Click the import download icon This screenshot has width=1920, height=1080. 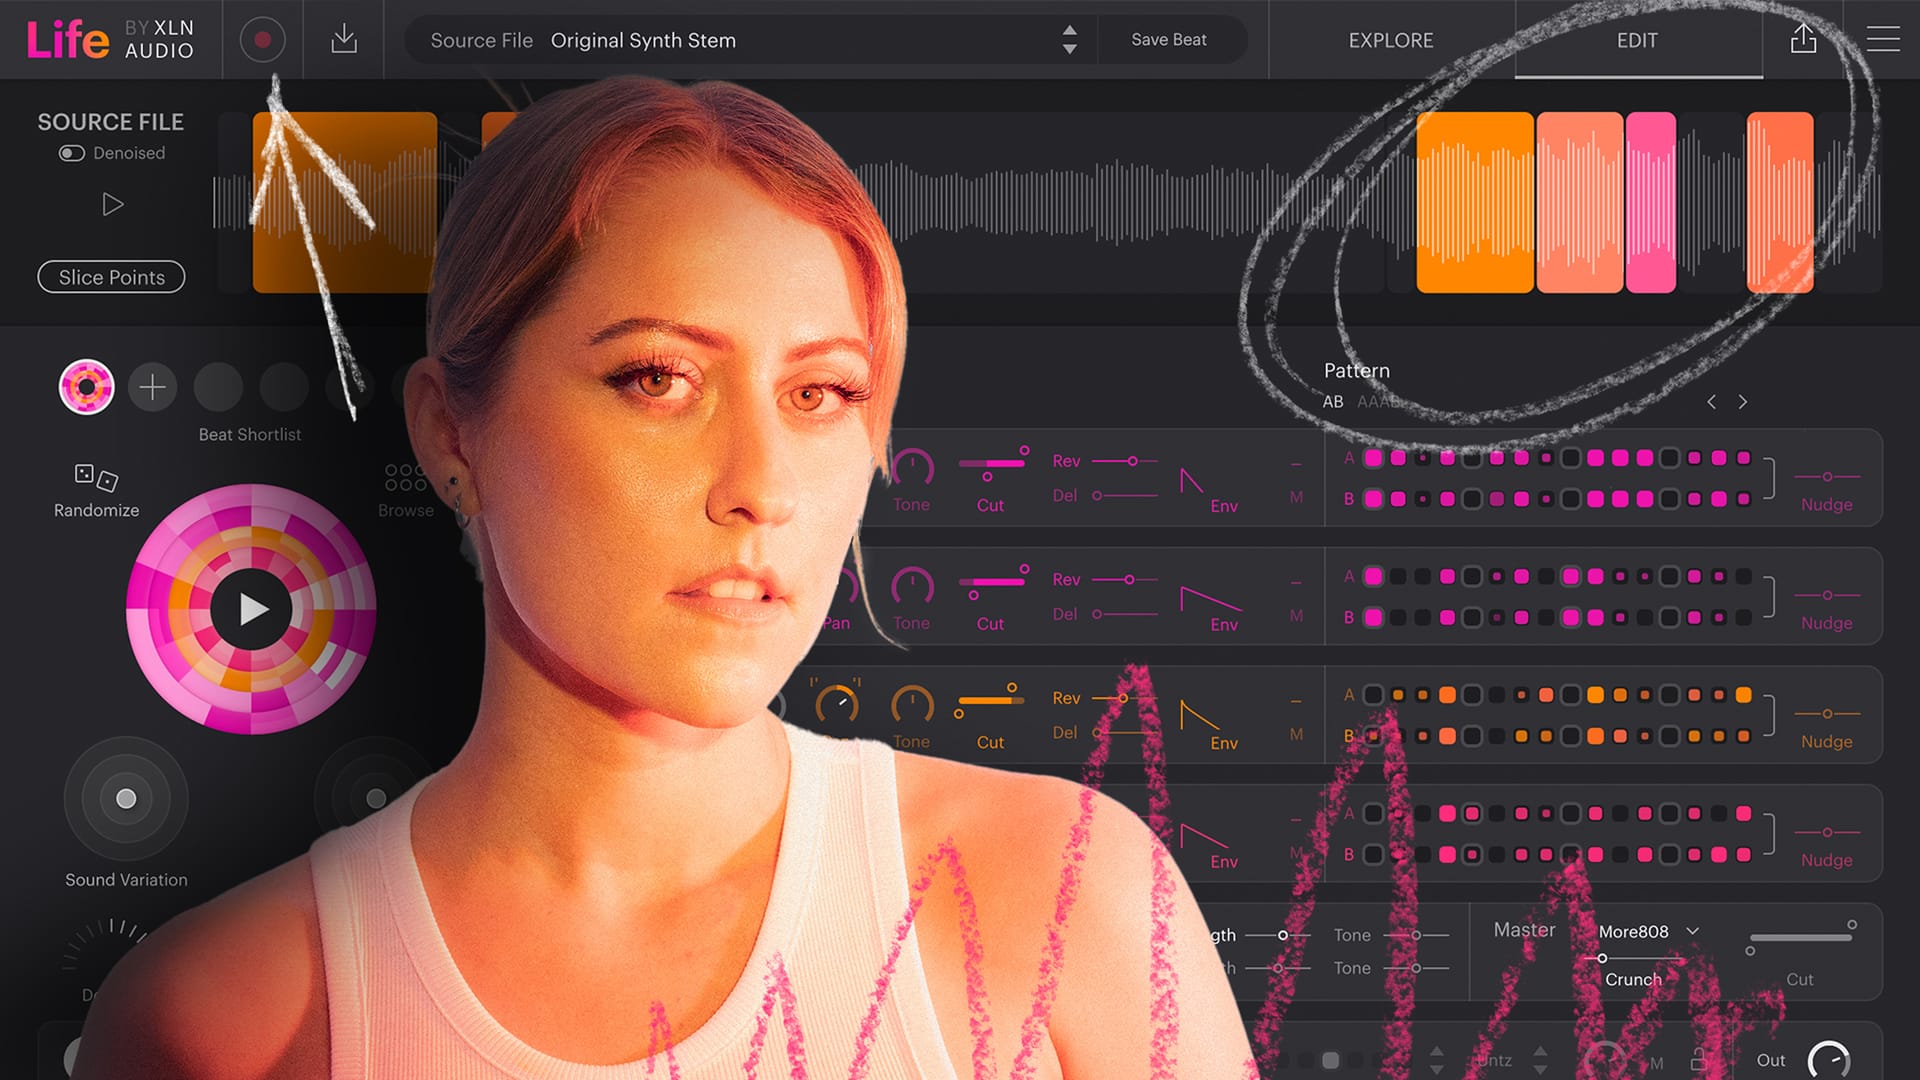pos(344,40)
